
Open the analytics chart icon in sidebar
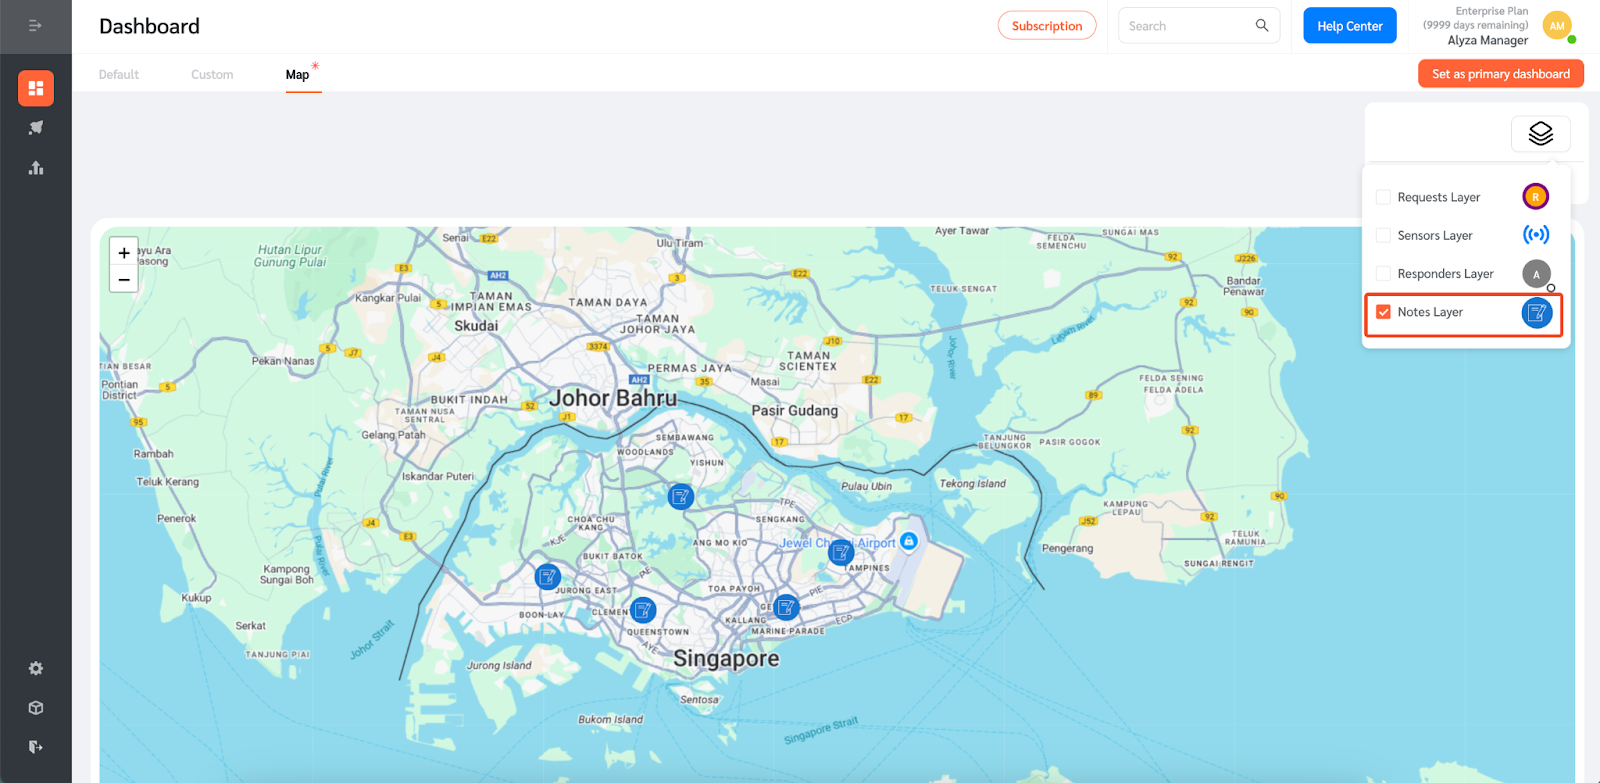pos(36,168)
